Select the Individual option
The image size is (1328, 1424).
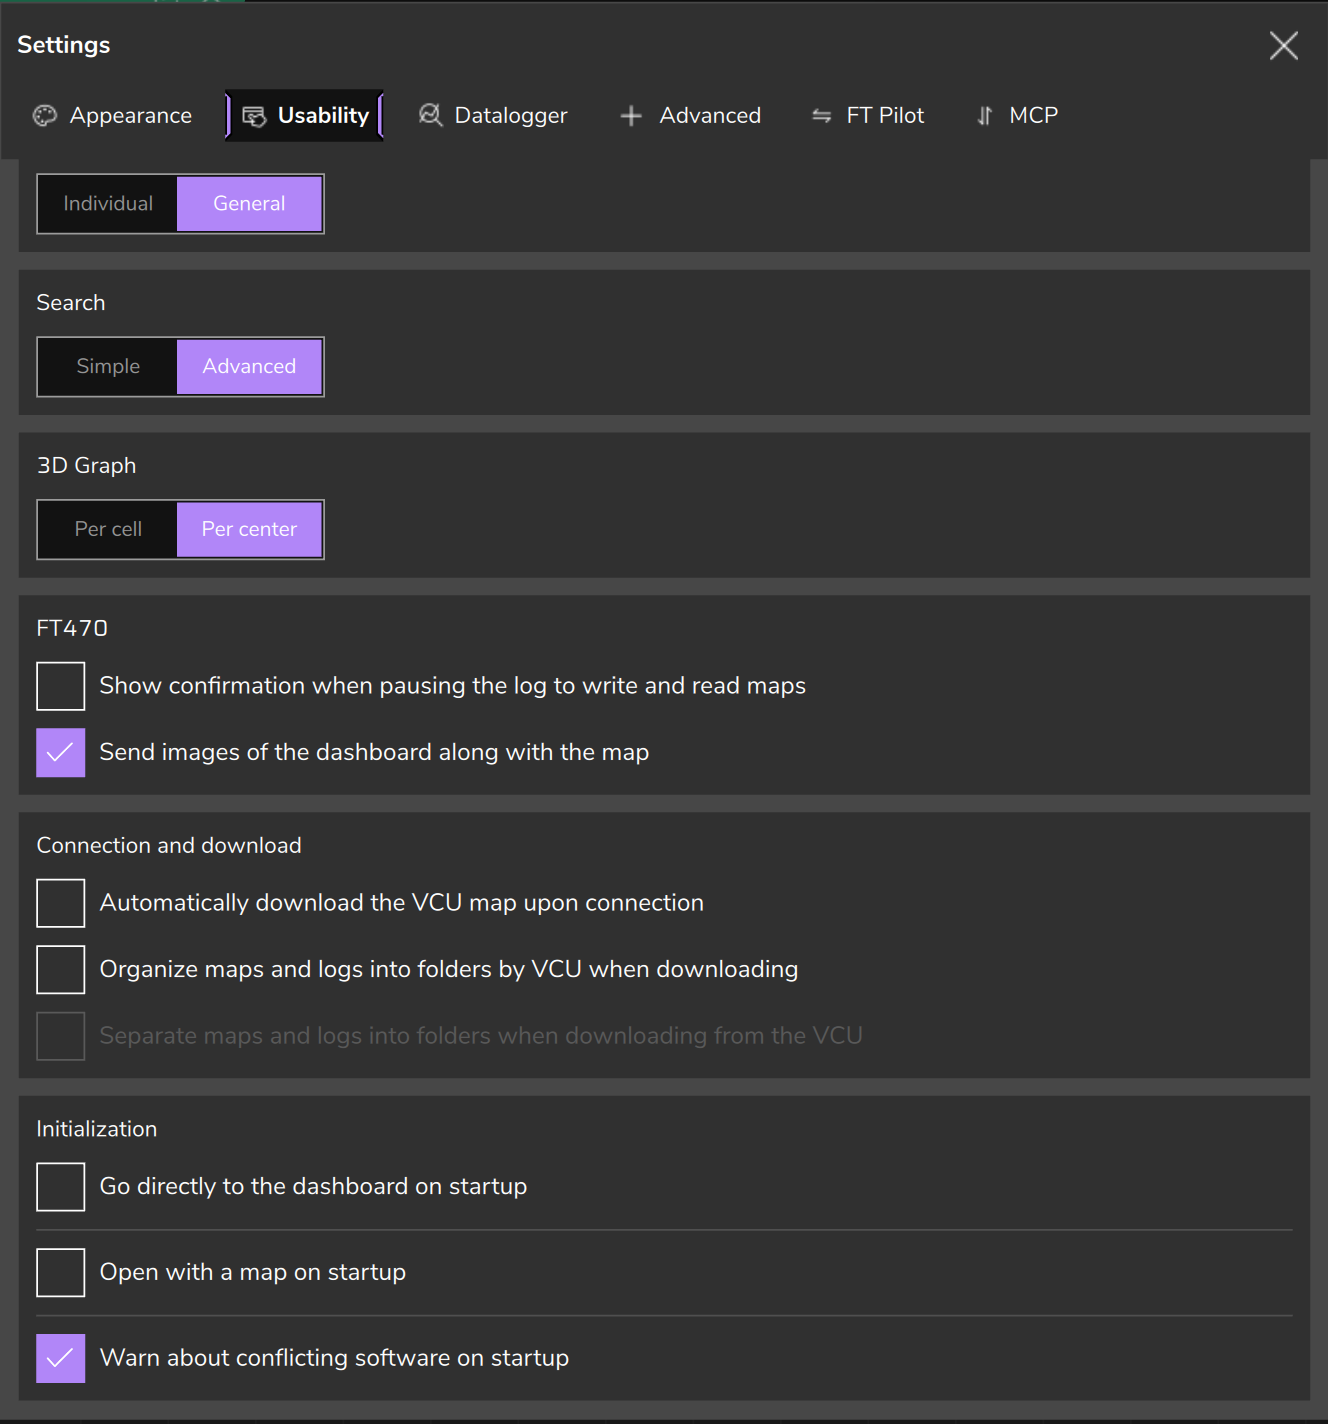pyautogui.click(x=108, y=204)
